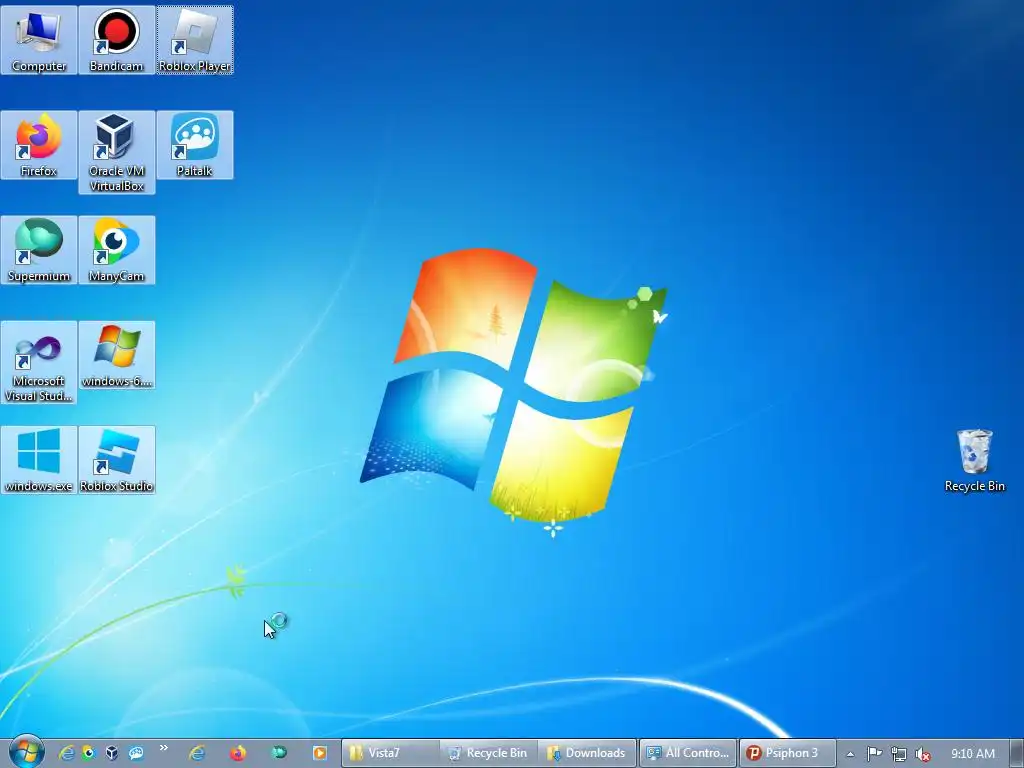Select the Recycle Bin desktop icon

coord(974,460)
